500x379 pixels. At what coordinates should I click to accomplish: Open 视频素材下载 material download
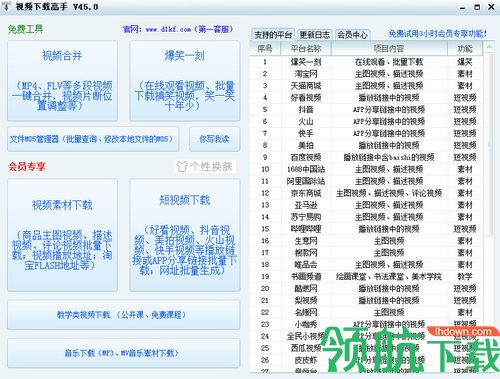coord(62,235)
